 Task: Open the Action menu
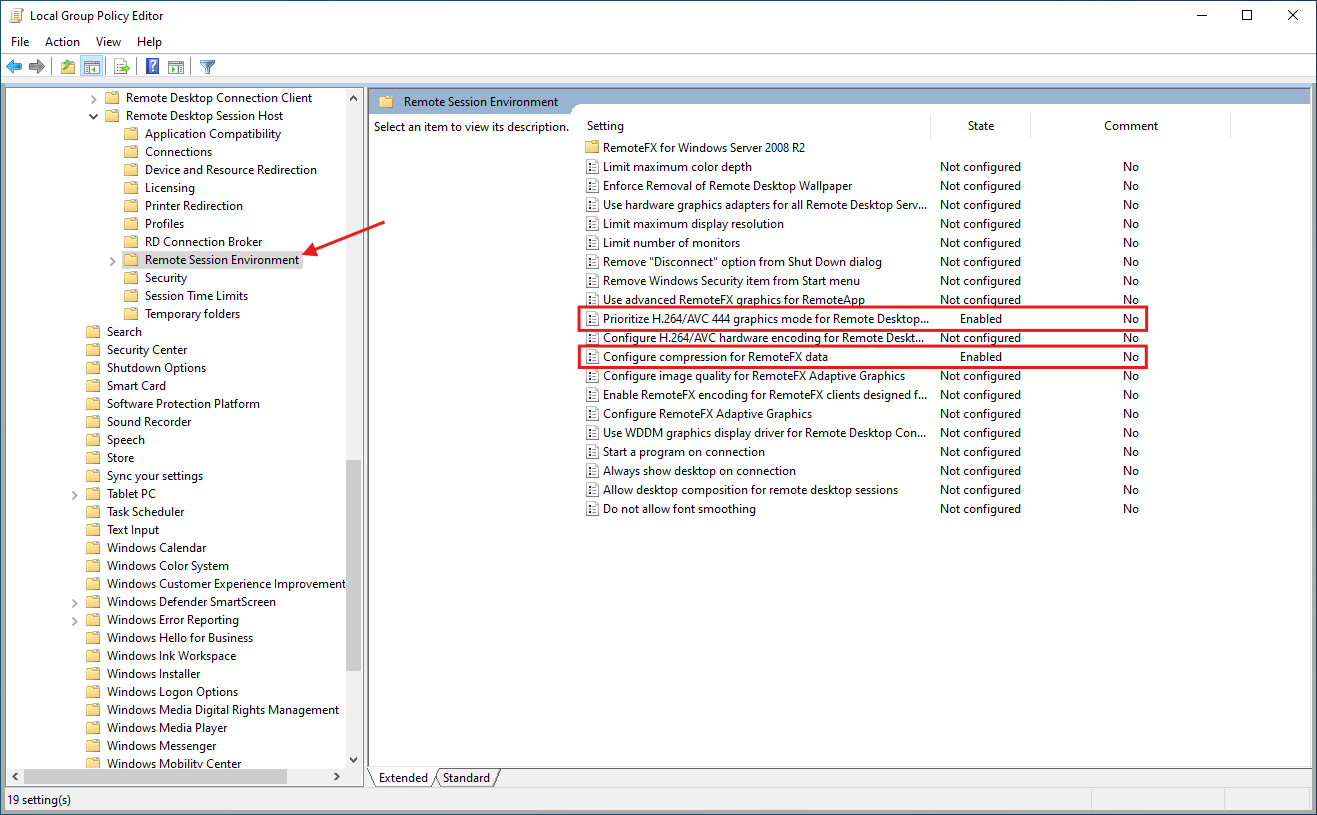62,42
